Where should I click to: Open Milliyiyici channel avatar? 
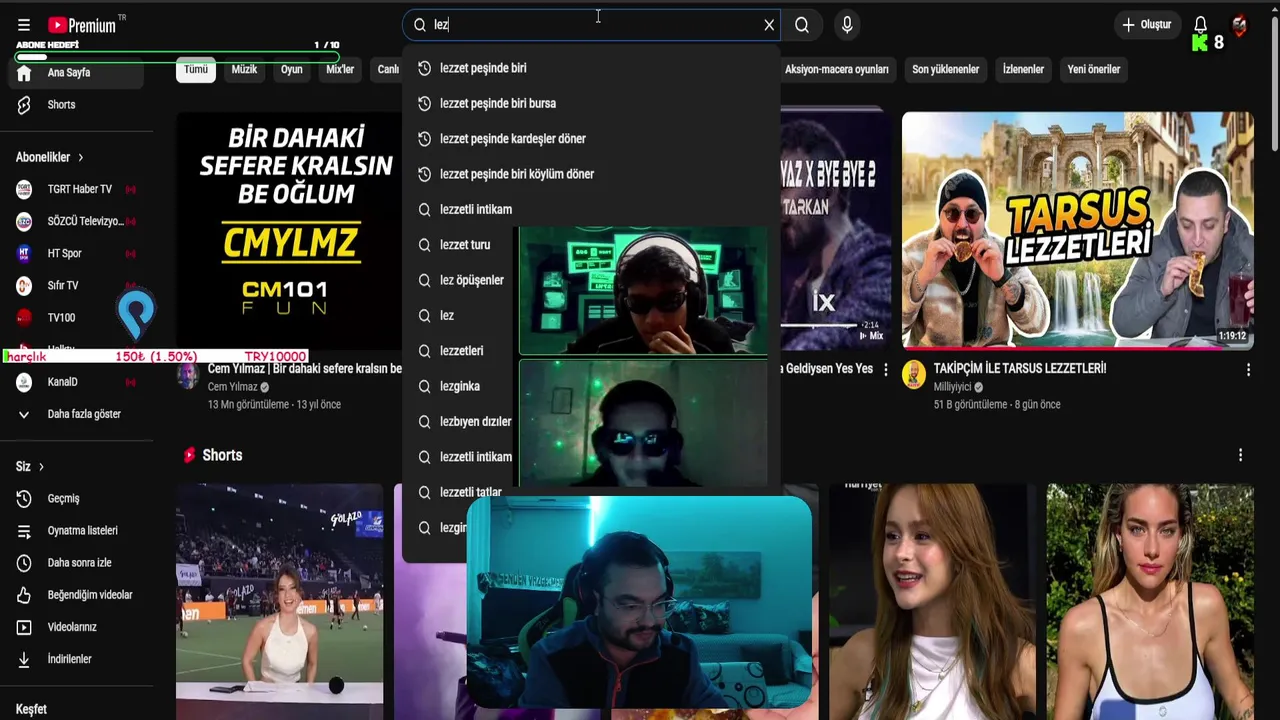point(914,375)
